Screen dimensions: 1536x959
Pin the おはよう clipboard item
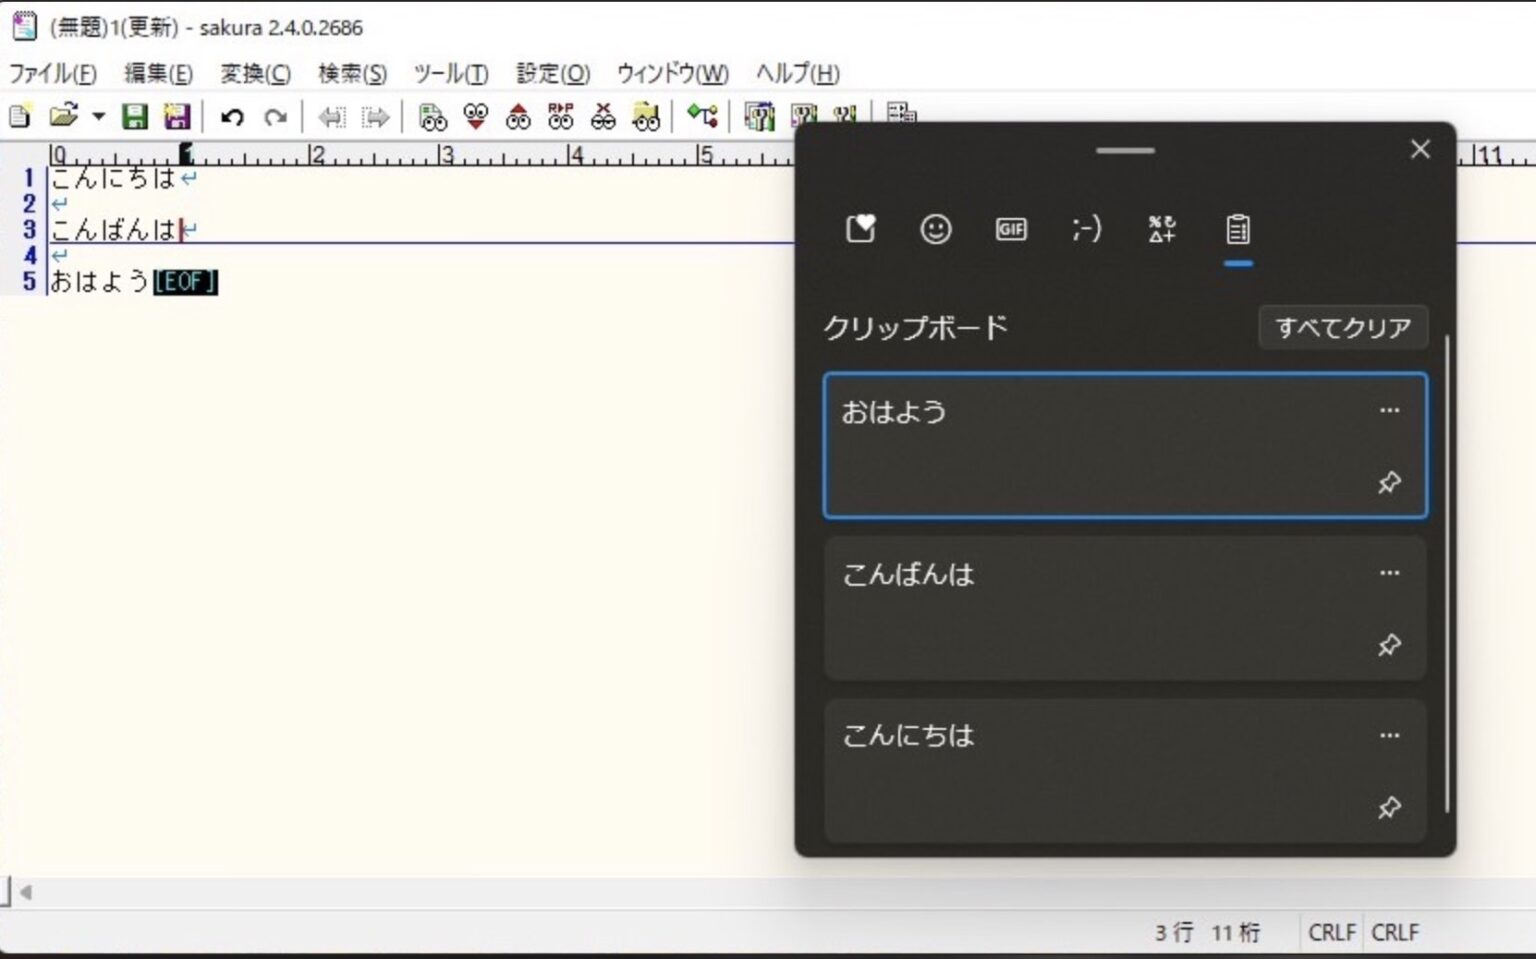[x=1389, y=483]
